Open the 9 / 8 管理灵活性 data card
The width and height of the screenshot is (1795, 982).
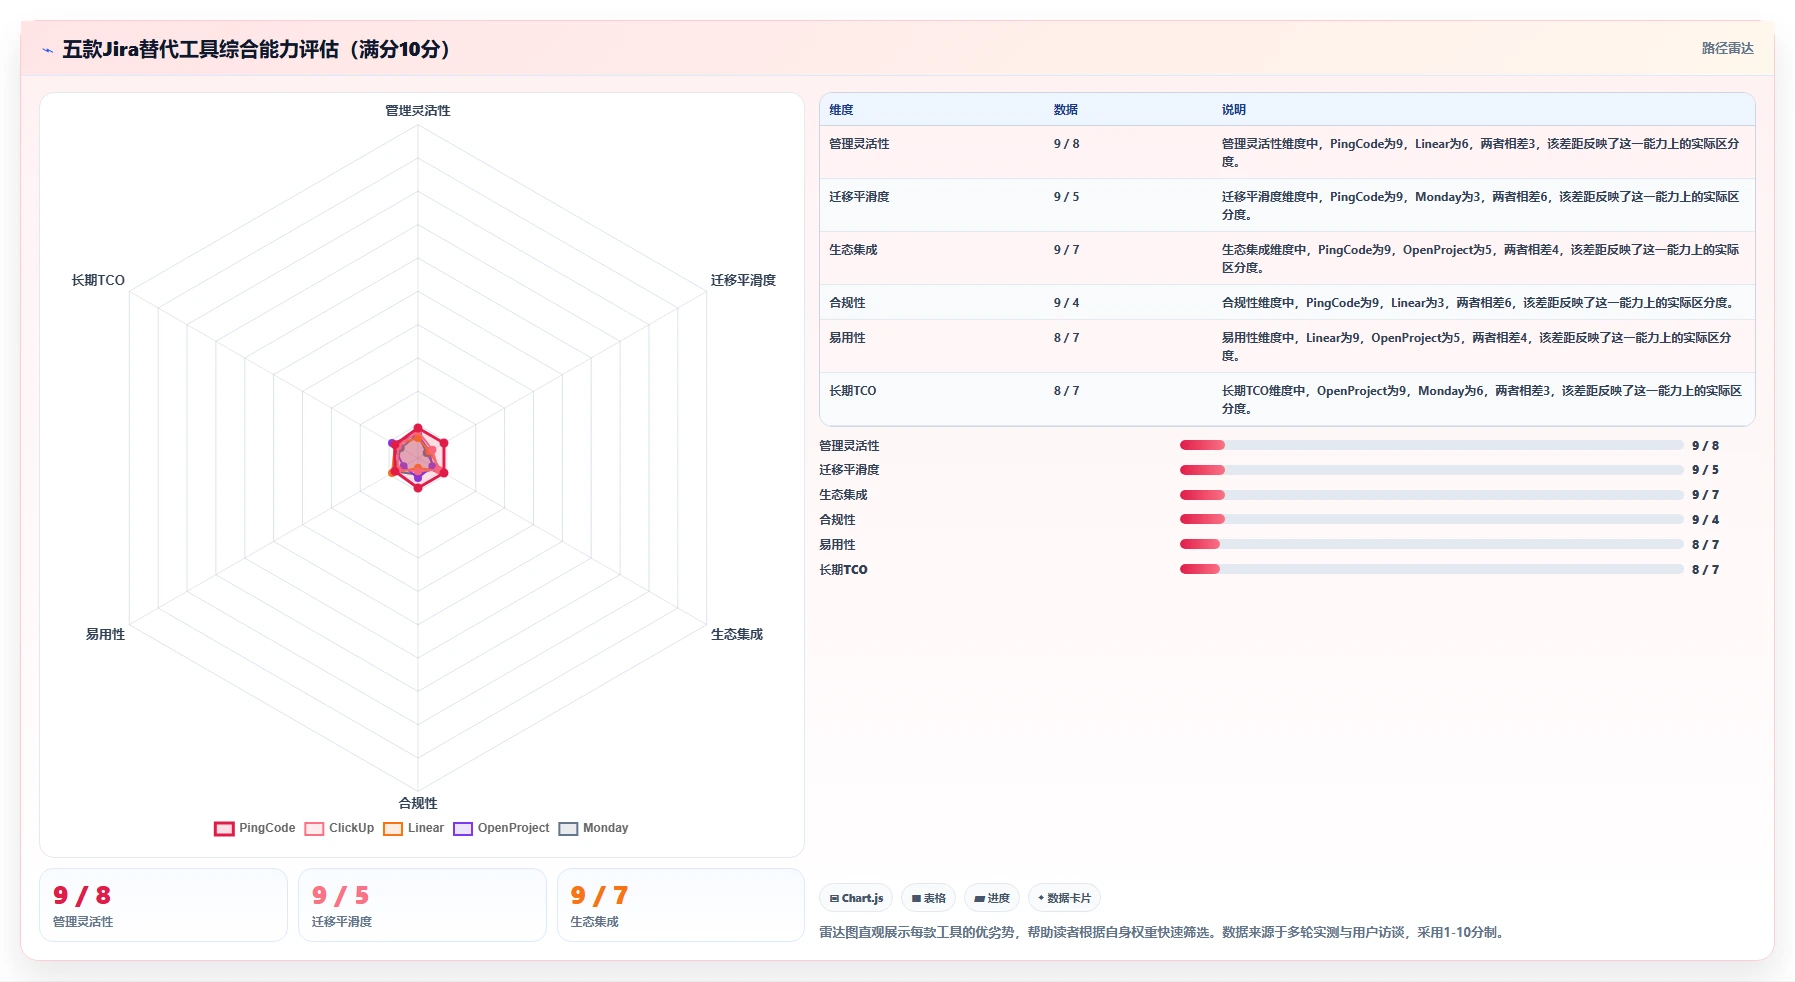[x=163, y=905]
